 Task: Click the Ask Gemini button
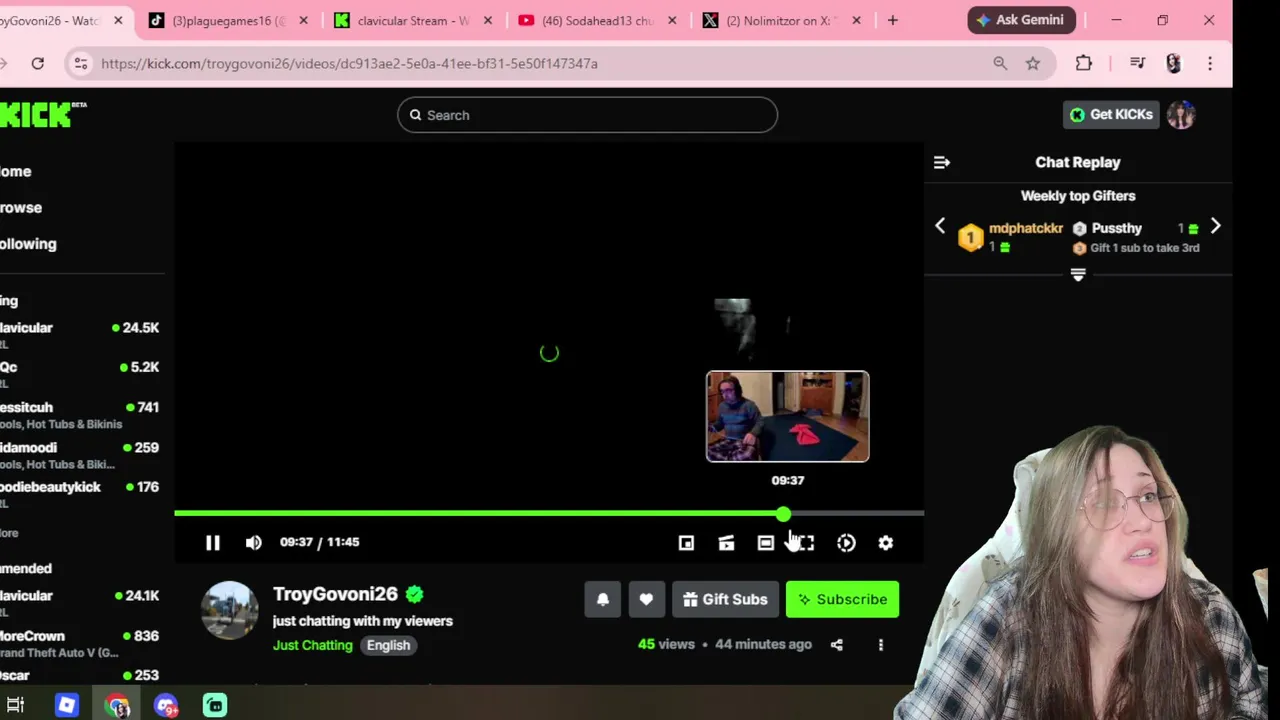click(x=1022, y=20)
